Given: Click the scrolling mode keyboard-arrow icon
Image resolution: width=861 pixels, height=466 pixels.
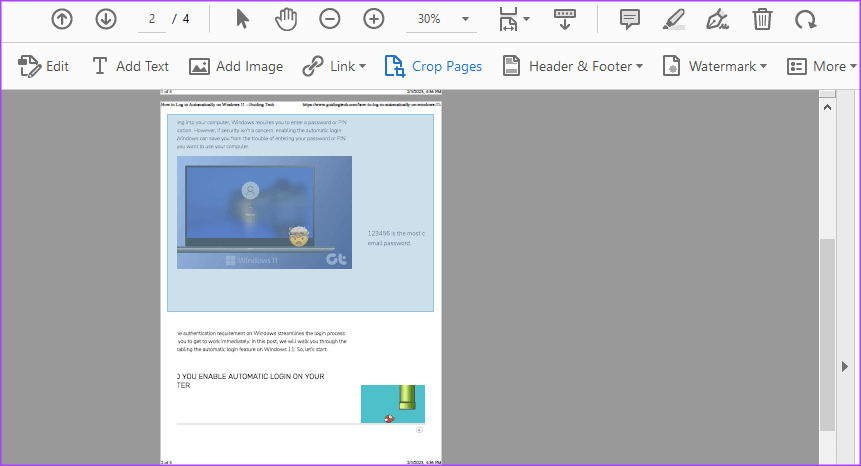Looking at the screenshot, I should click(564, 19).
